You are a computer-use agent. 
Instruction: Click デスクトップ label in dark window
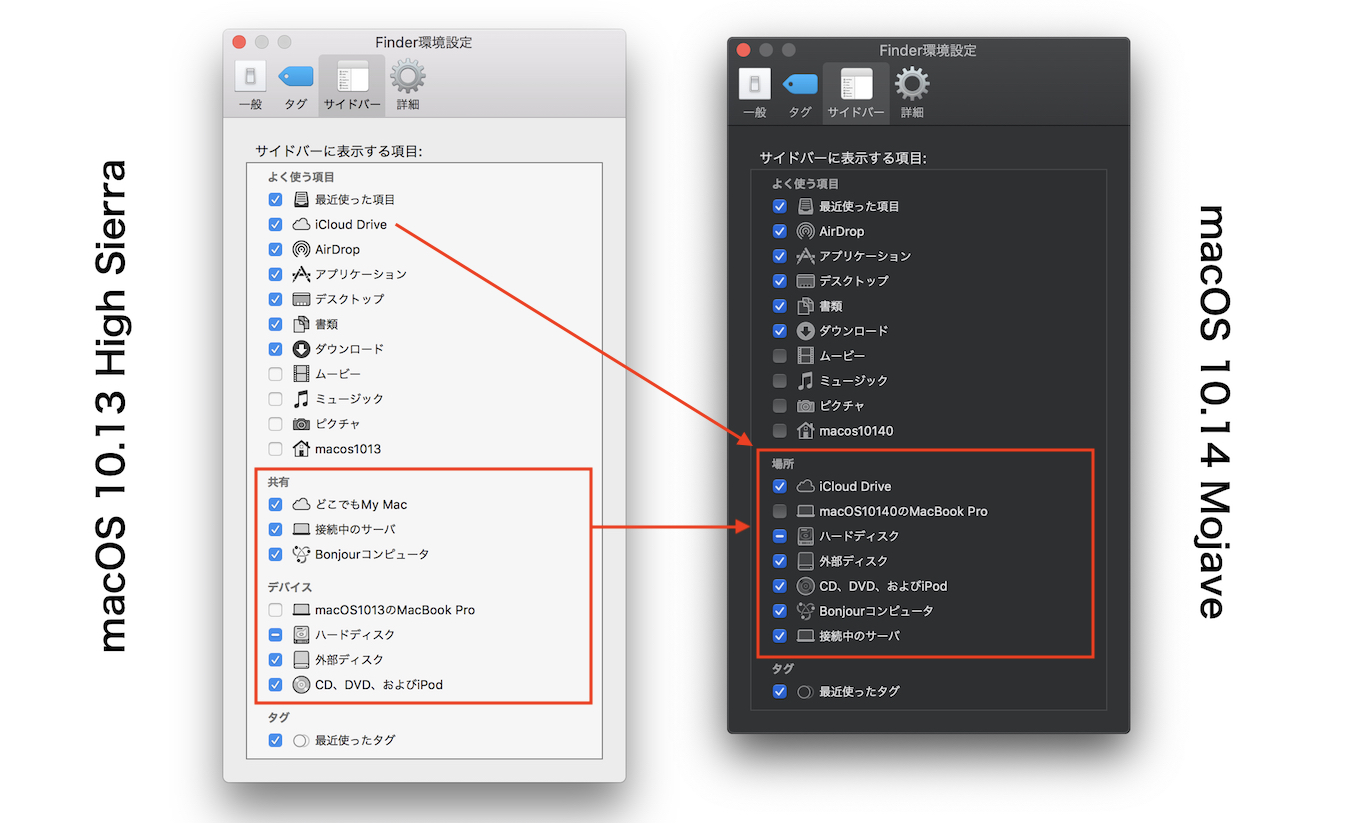point(854,281)
